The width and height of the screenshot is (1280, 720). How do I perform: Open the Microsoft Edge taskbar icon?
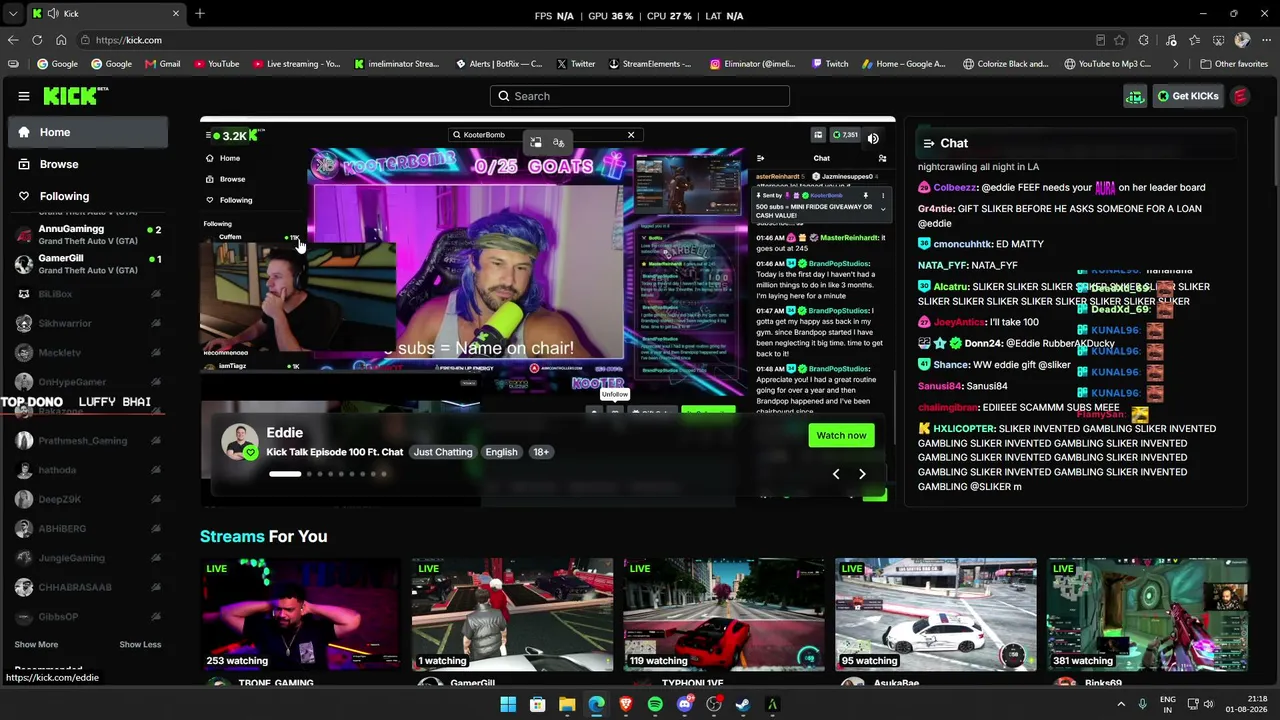[x=596, y=705]
